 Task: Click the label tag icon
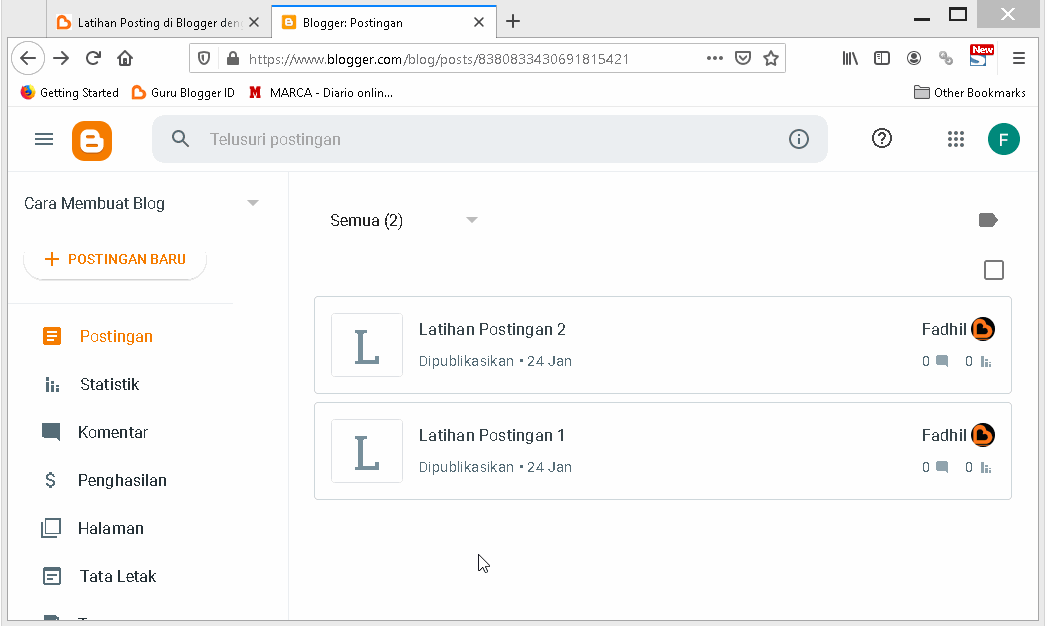coord(988,220)
